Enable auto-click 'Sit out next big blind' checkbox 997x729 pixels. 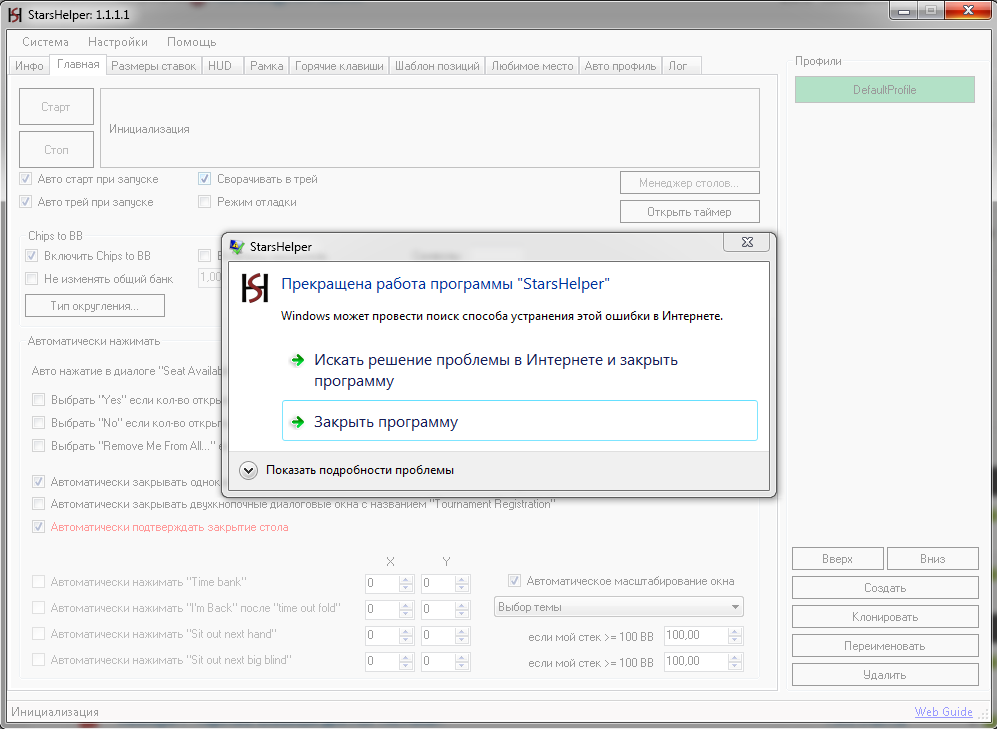pyautogui.click(x=38, y=660)
